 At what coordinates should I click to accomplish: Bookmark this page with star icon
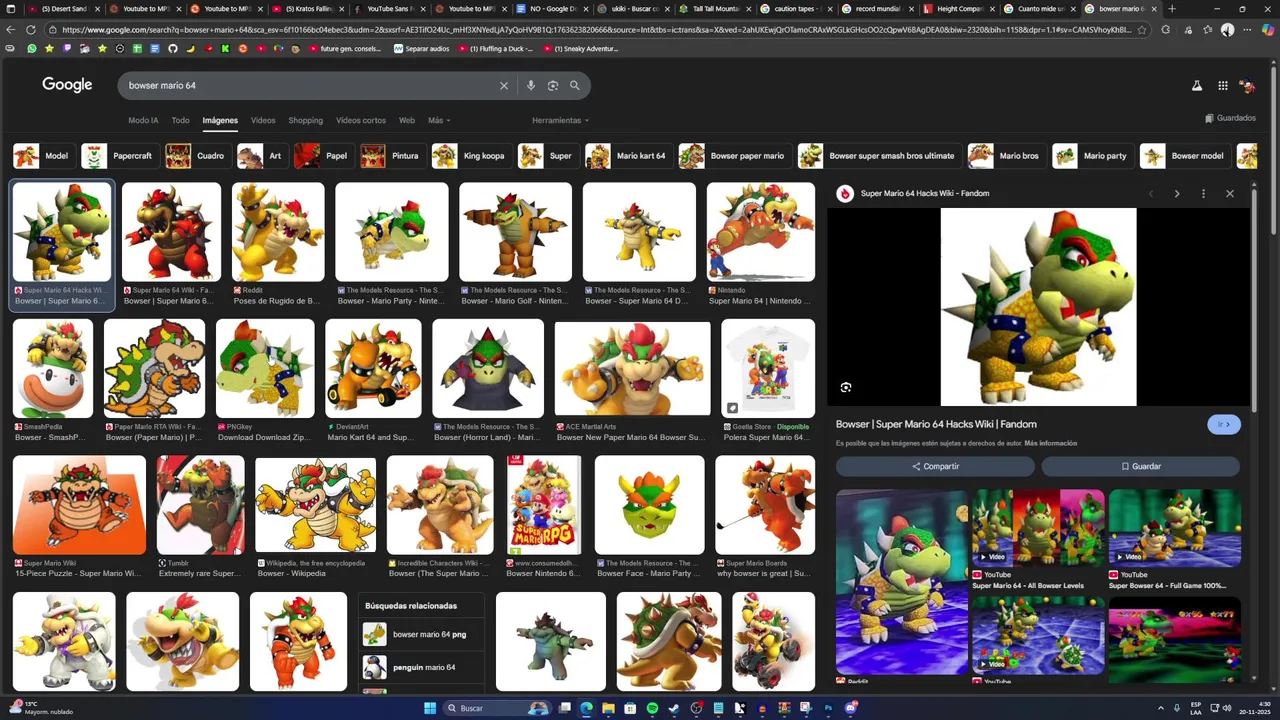[x=1142, y=30]
